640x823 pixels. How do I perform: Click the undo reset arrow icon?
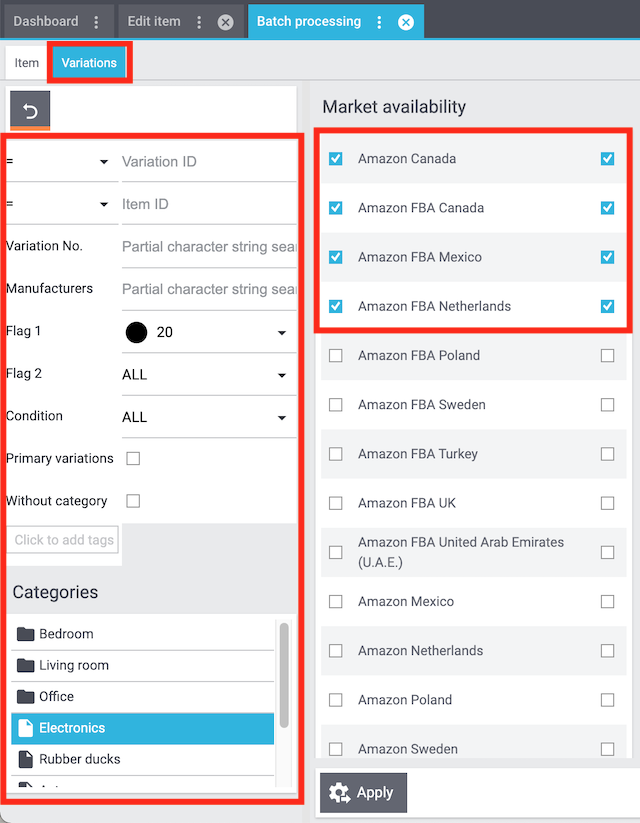[30, 111]
